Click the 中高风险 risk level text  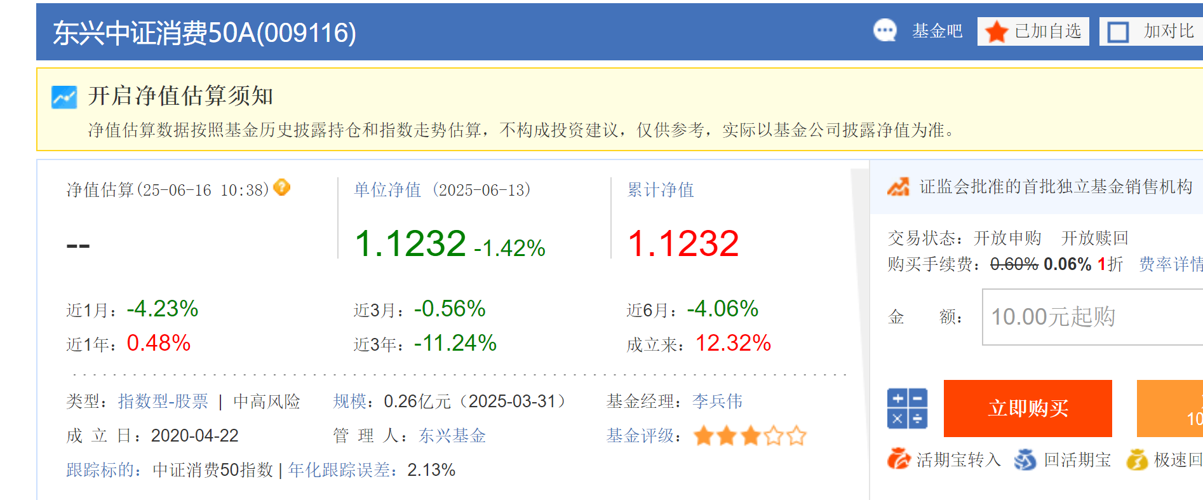[266, 401]
